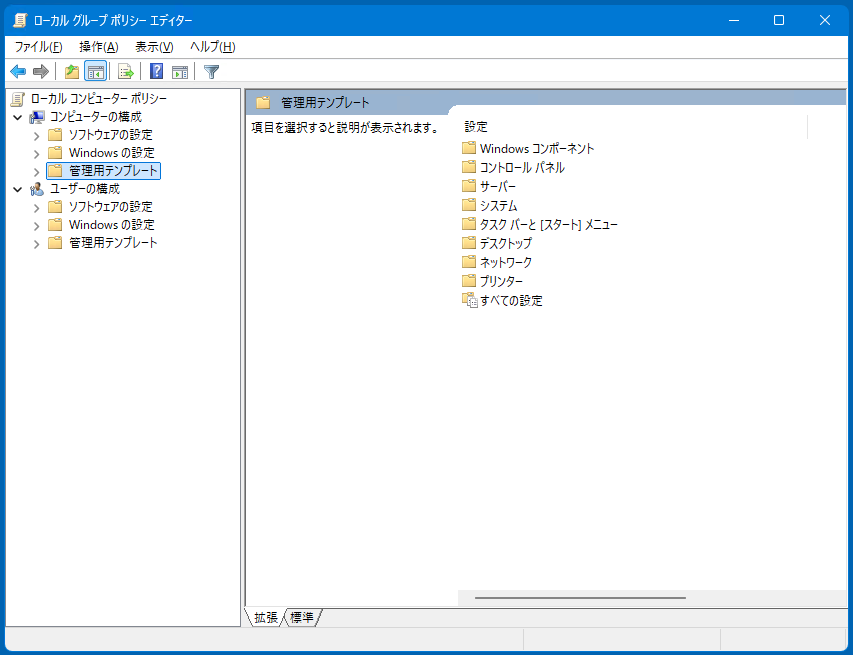Select すべての設定 in the list
Viewport: 853px width, 655px height.
tap(510, 300)
